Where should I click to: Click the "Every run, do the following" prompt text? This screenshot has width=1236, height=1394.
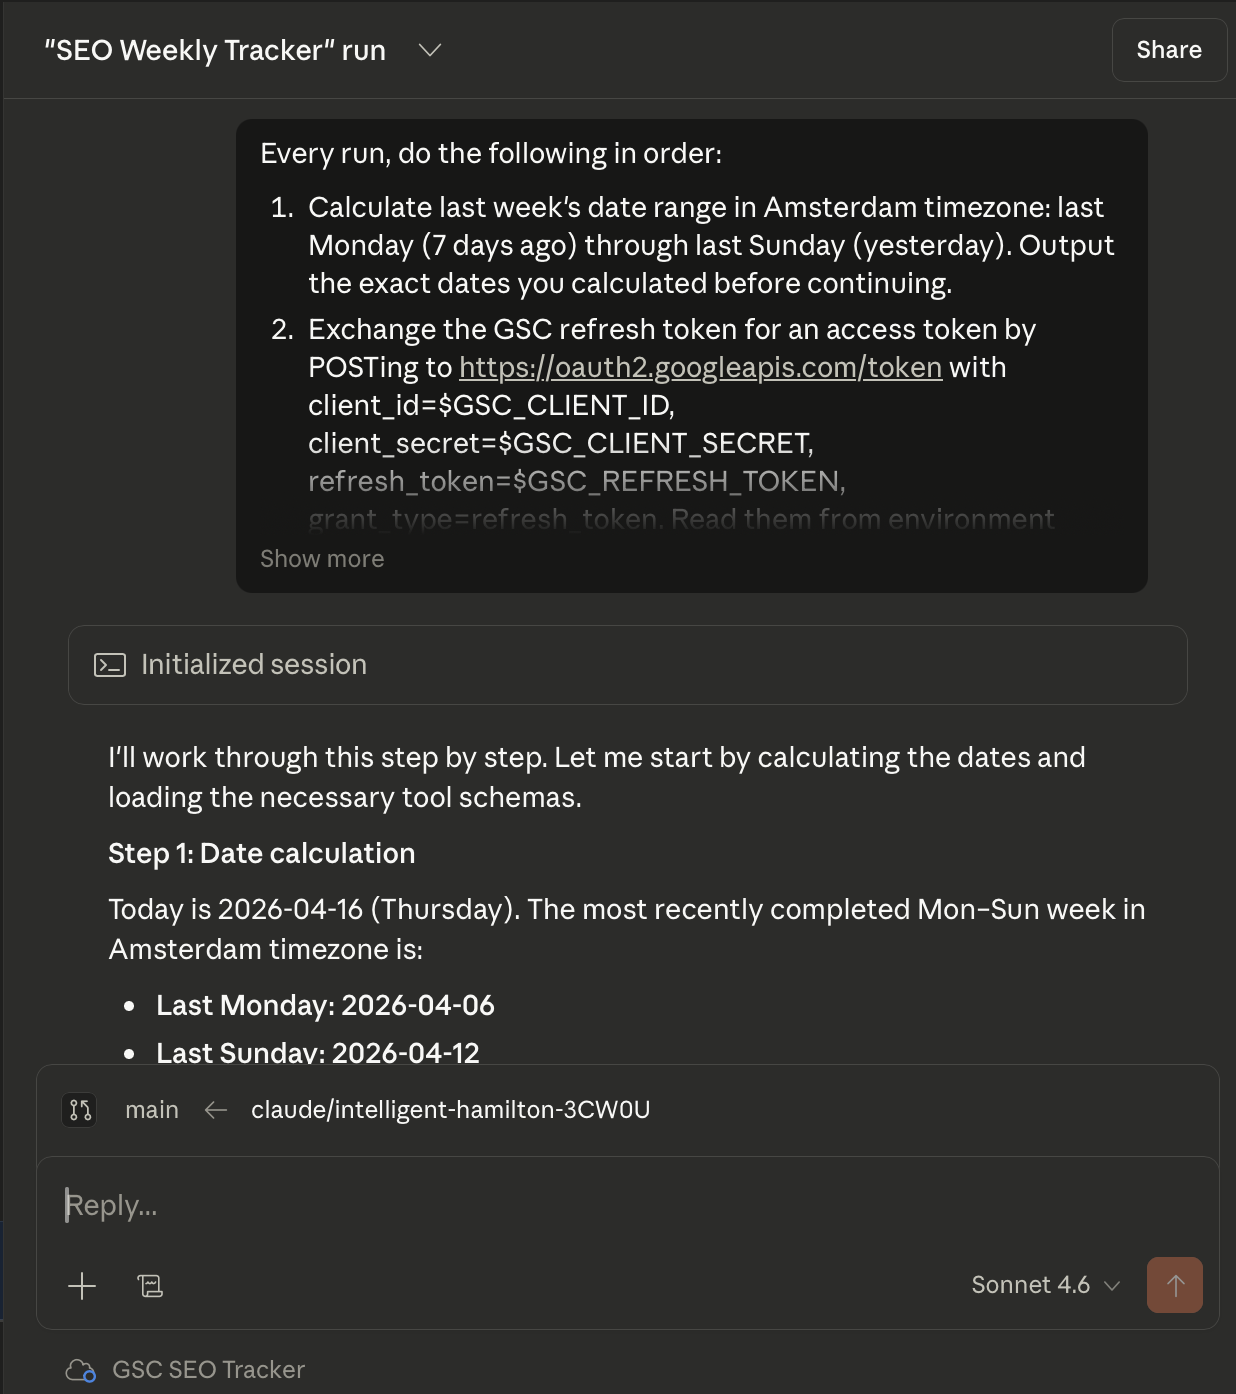coord(491,153)
